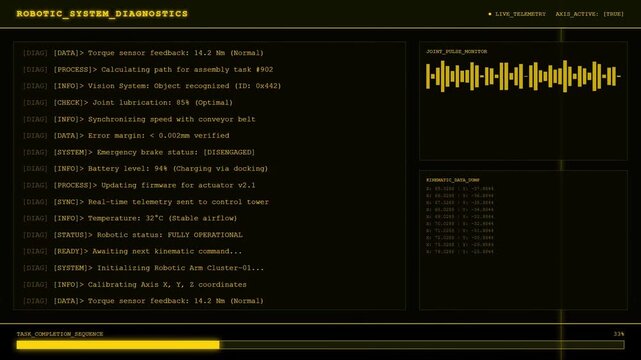Click the AXIS_ACTIVE: [TRUE] indicator

pos(589,14)
